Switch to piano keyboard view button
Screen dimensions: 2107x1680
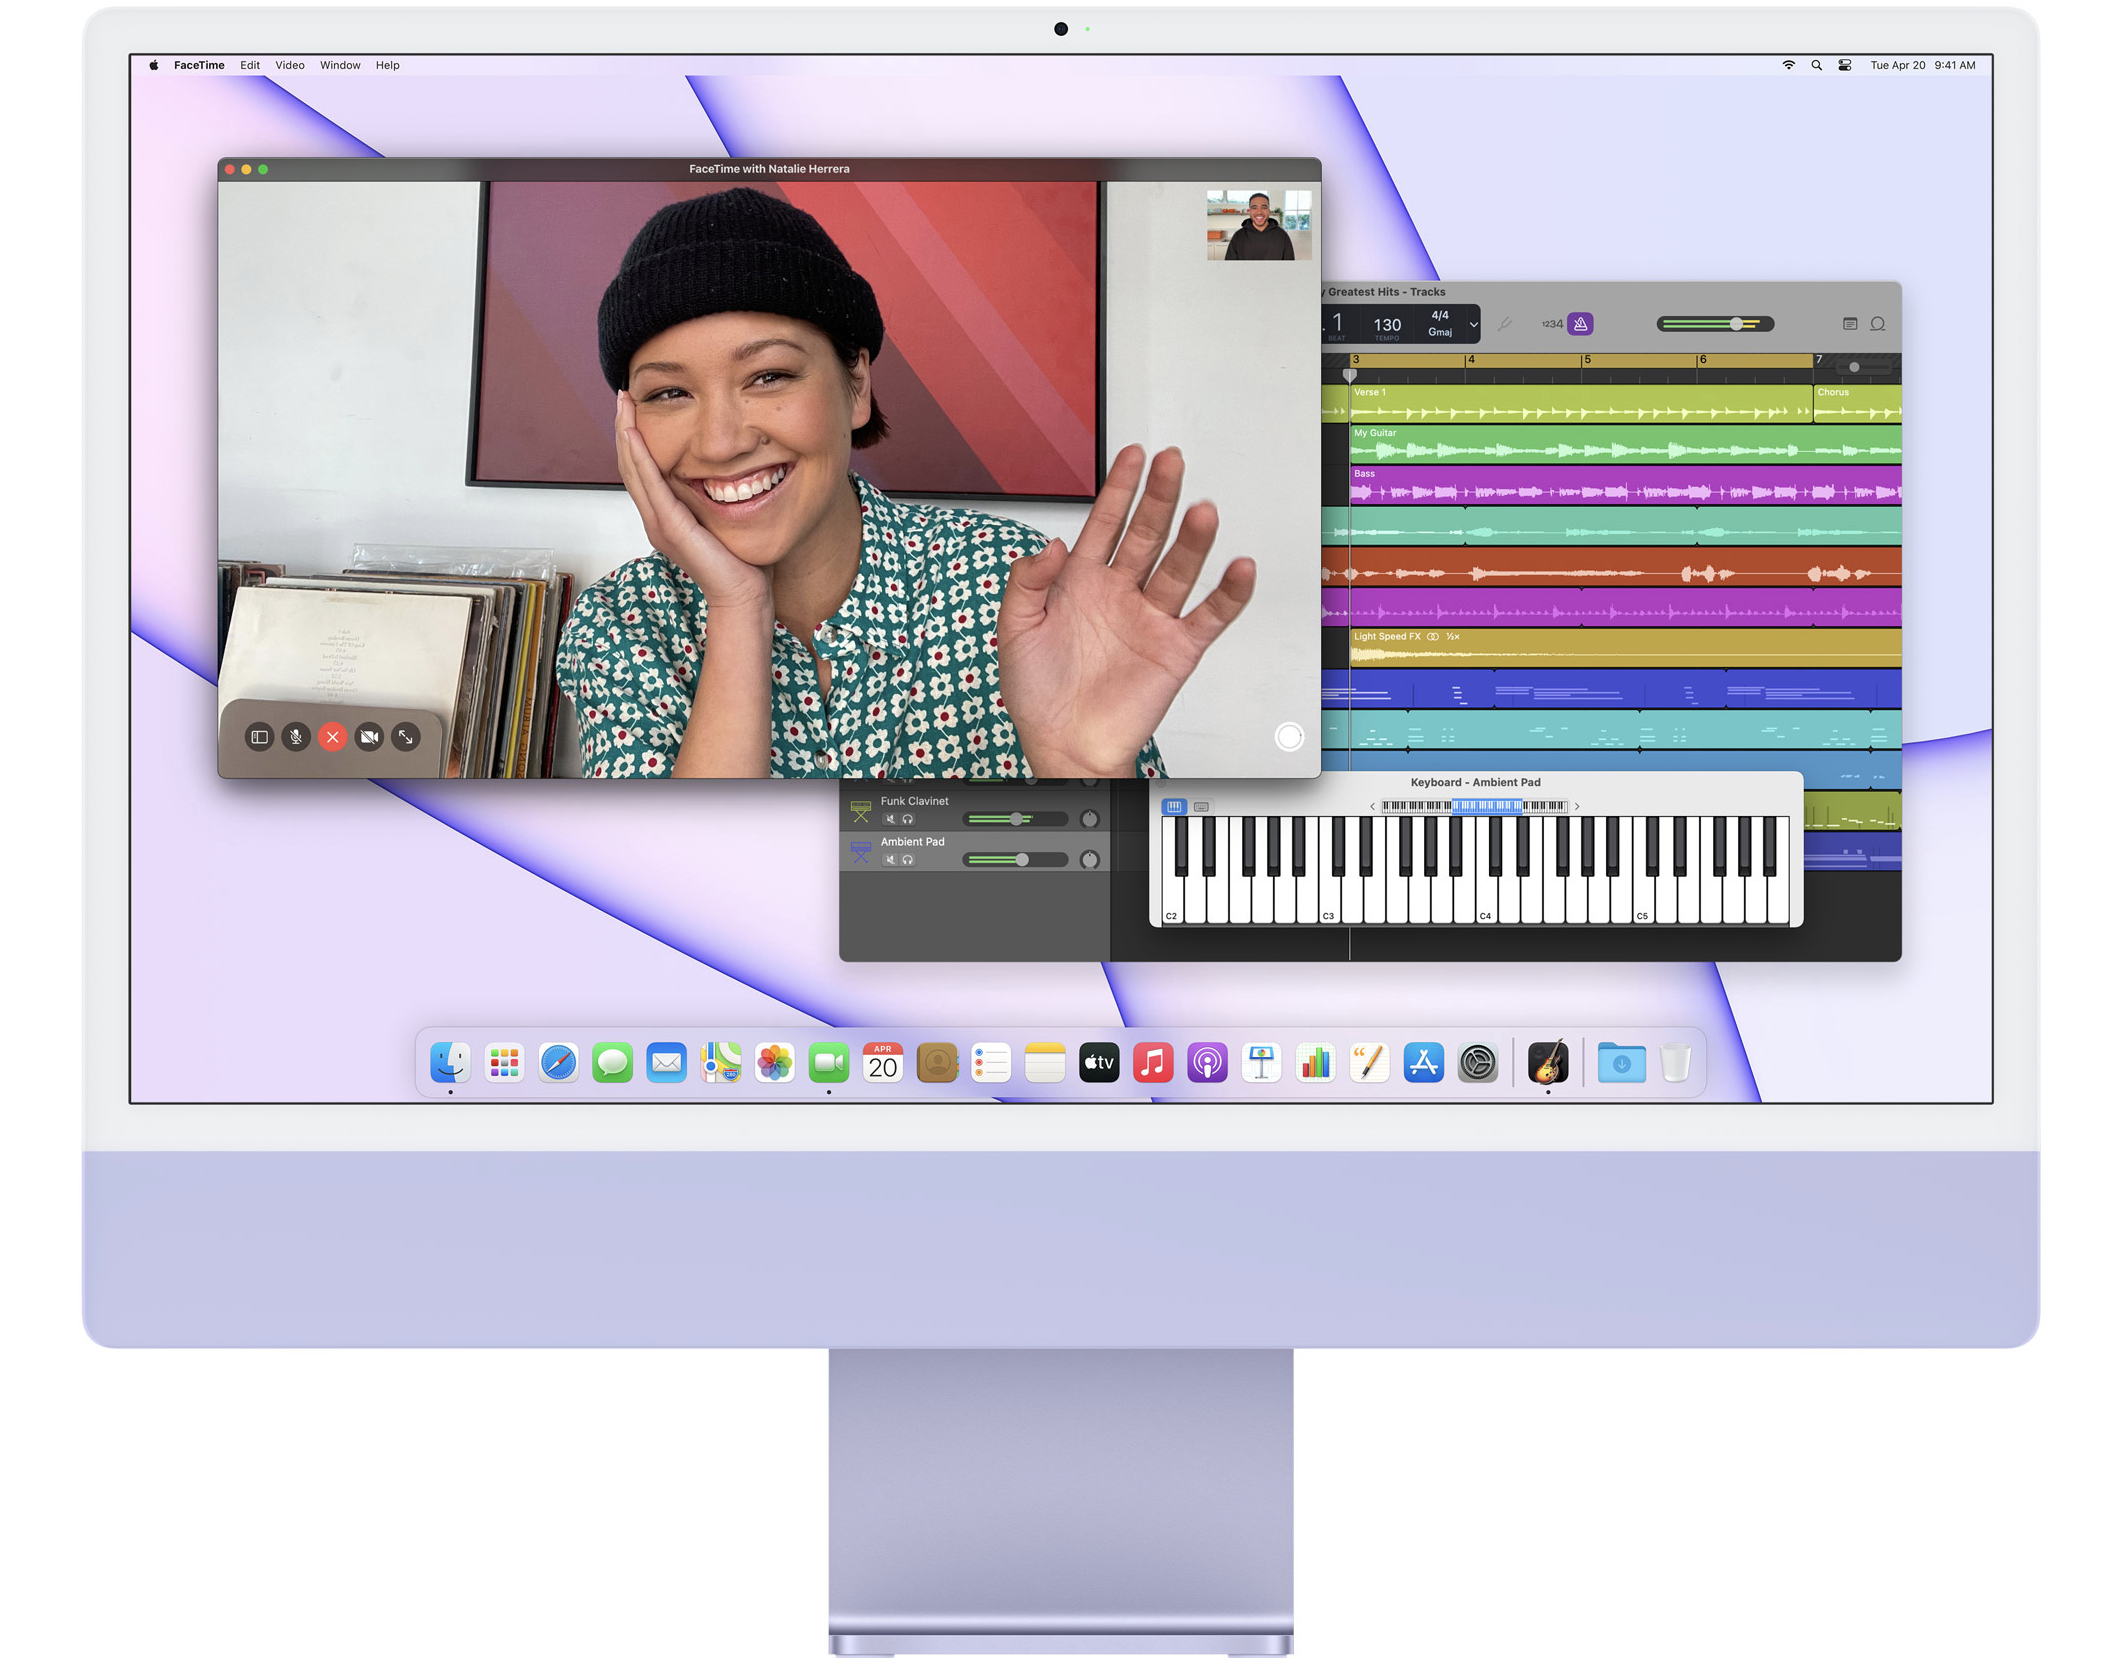pyautogui.click(x=1174, y=807)
